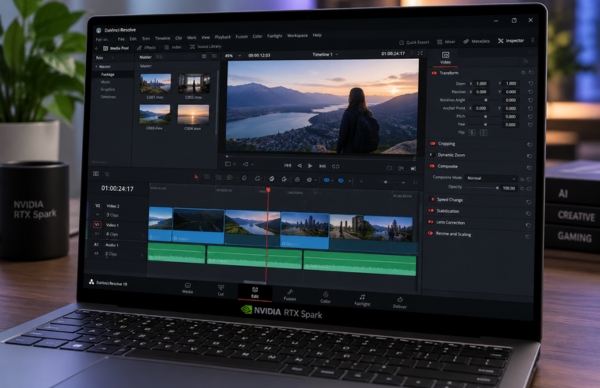600x388 pixels.
Task: Collapse the Master bin tree
Action: [x=96, y=67]
